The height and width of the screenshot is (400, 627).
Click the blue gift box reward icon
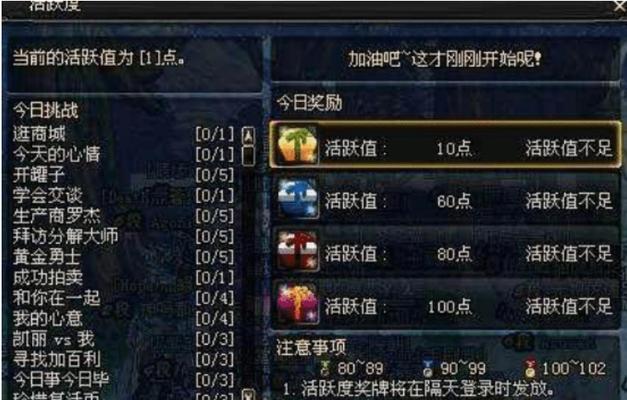tap(298, 199)
